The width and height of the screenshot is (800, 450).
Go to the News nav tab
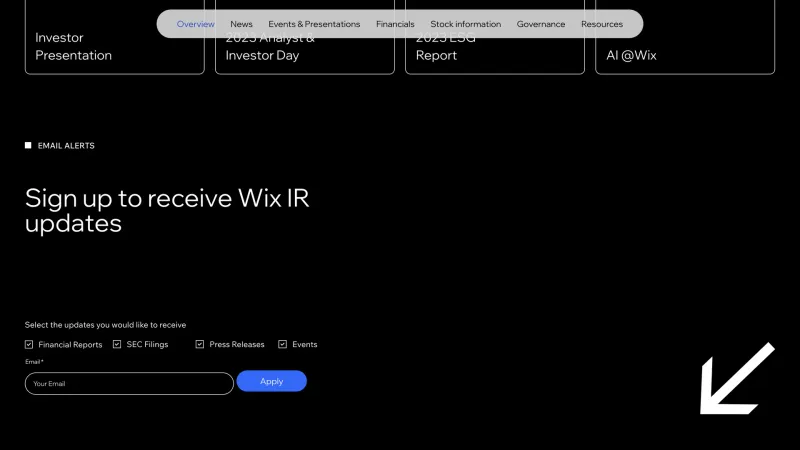pyautogui.click(x=241, y=24)
